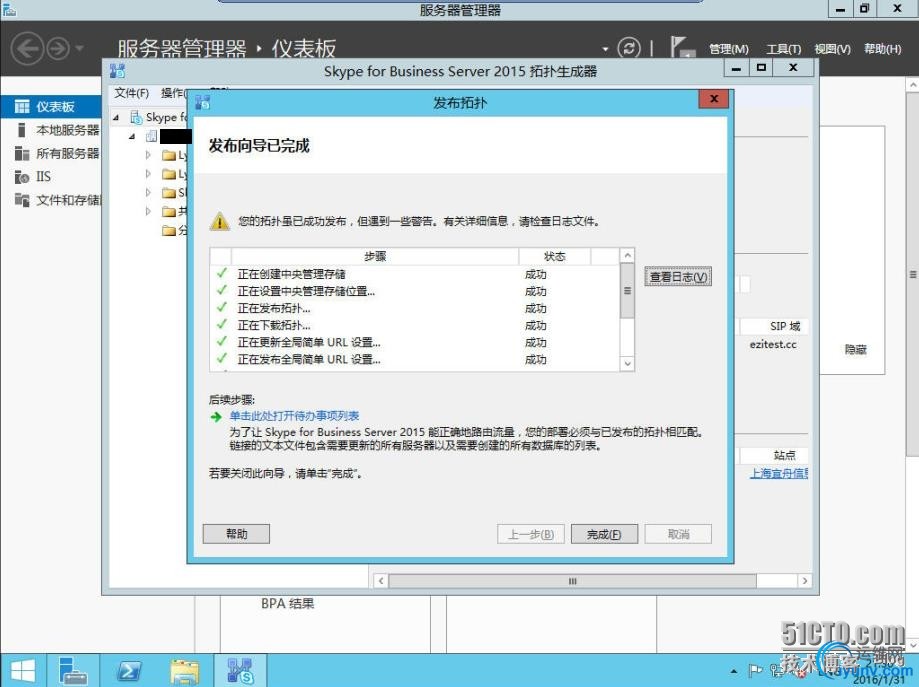Click the Steps (步骤) column header
This screenshot has width=919, height=687.
pos(375,256)
